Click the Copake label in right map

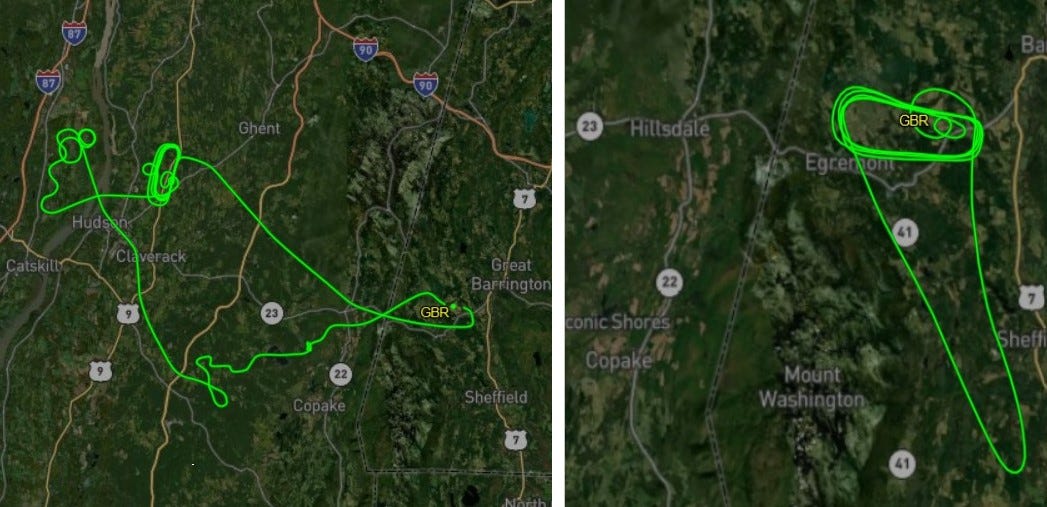pos(618,361)
